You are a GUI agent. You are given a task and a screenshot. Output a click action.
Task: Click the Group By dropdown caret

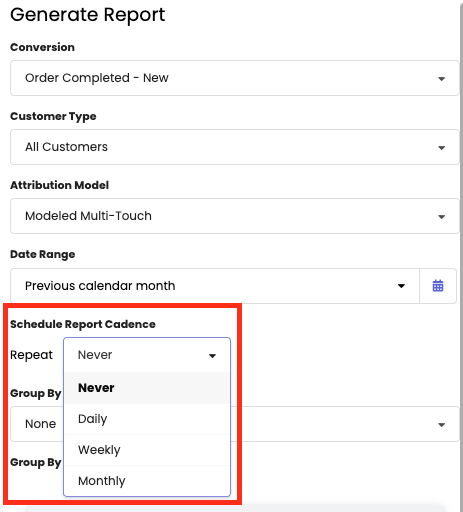(441, 425)
